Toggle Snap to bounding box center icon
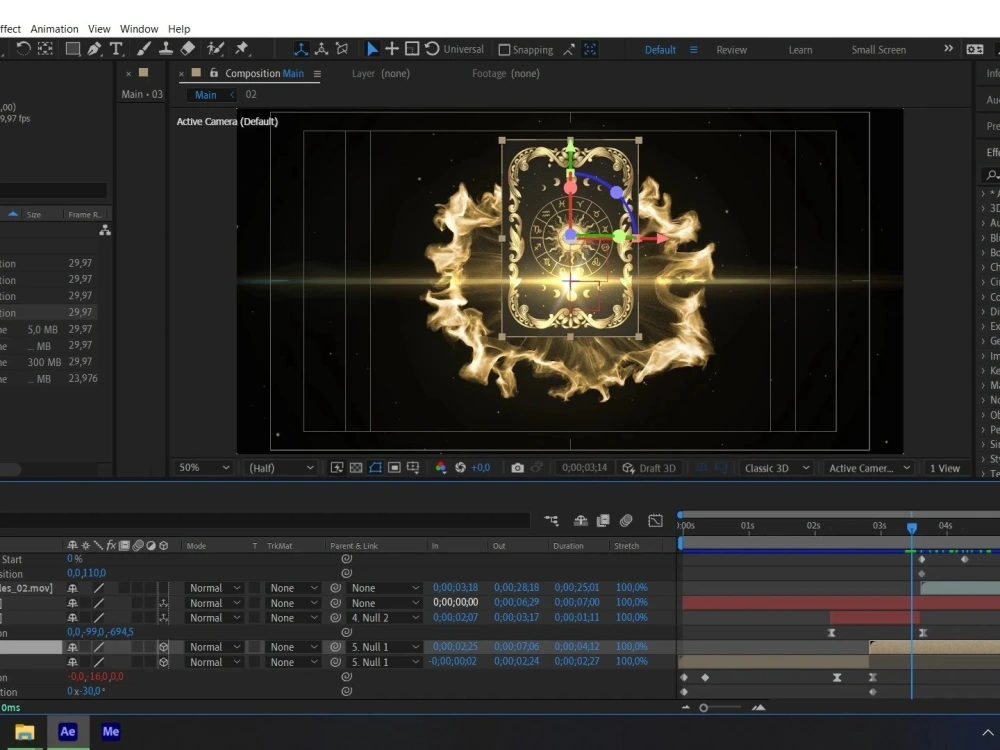This screenshot has width=1000, height=750. pyautogui.click(x=590, y=49)
